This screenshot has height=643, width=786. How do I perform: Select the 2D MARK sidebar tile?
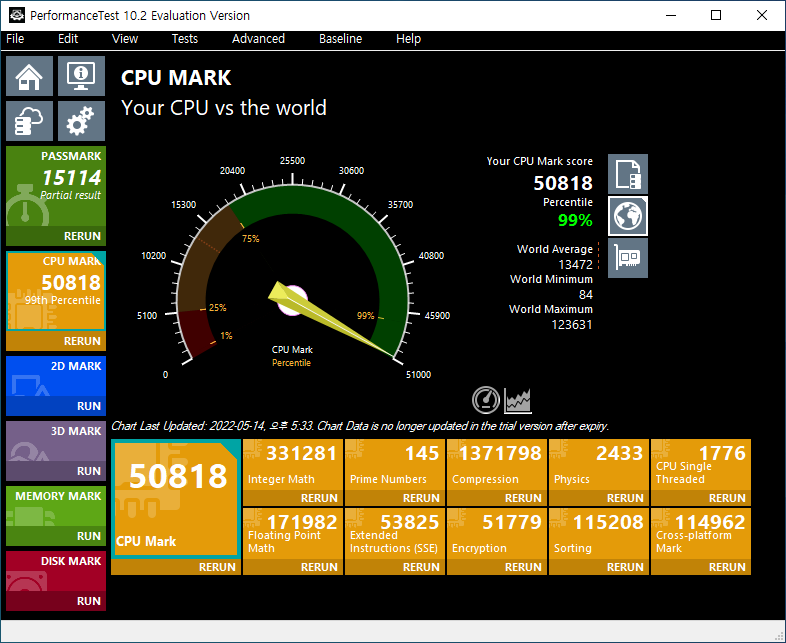tap(56, 376)
